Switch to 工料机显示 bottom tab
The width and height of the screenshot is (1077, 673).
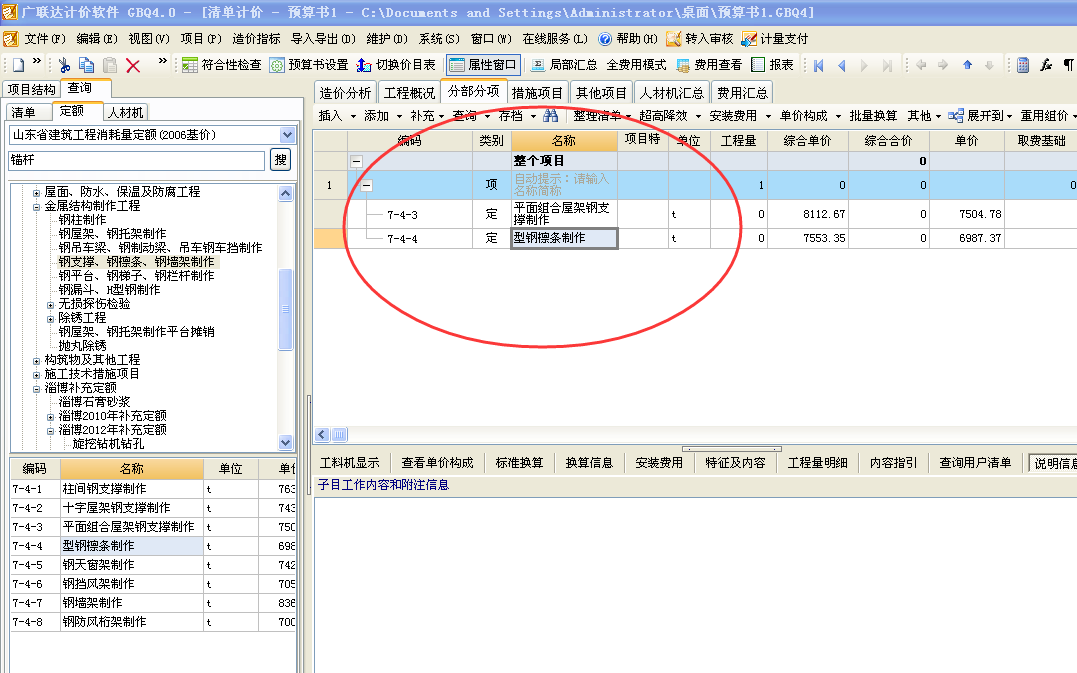pyautogui.click(x=350, y=463)
